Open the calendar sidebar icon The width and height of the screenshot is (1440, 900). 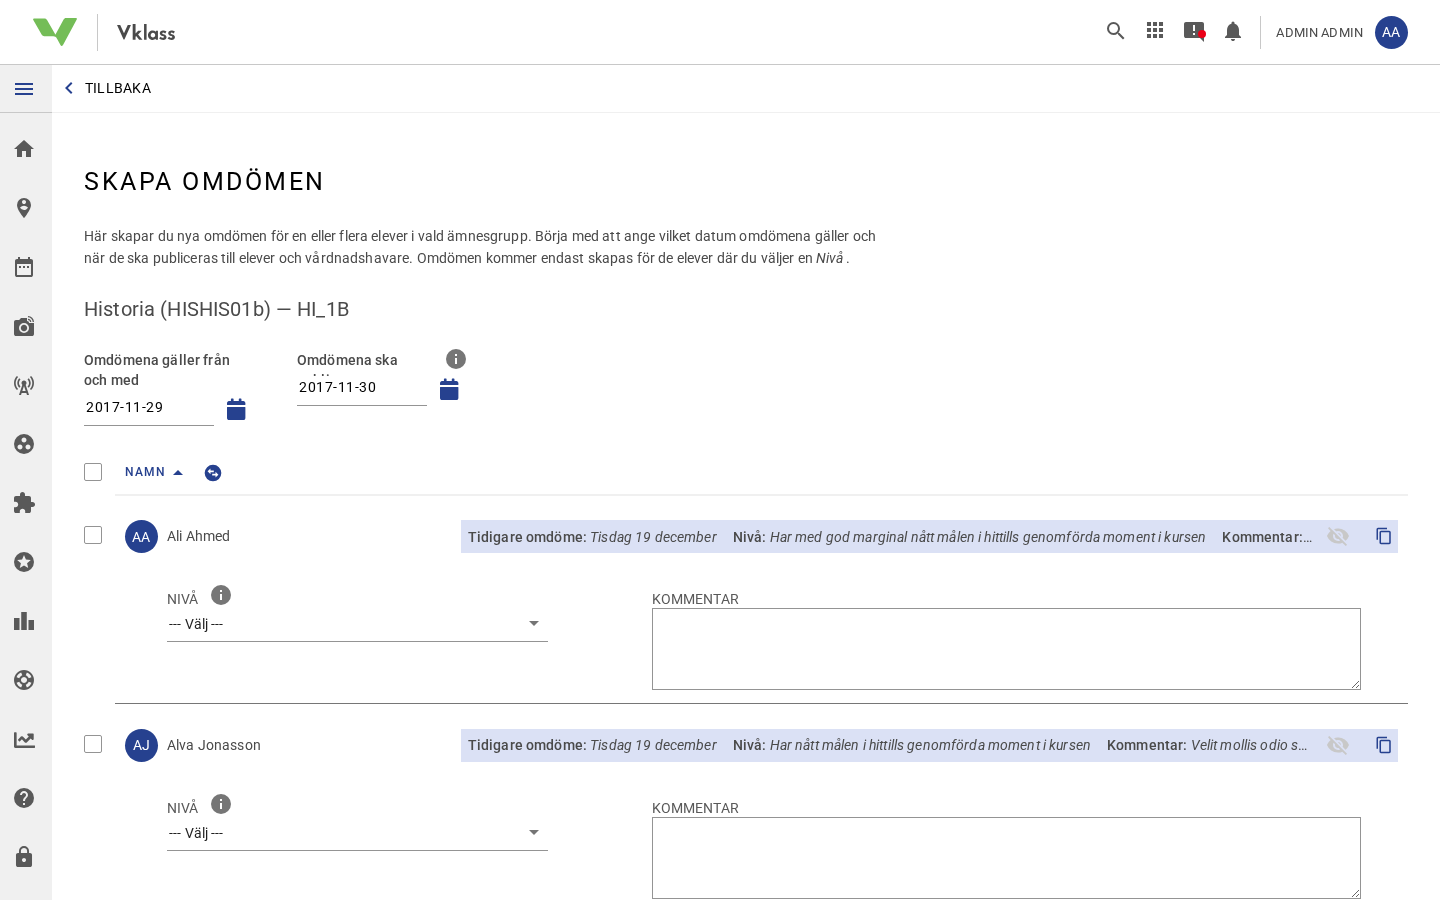[x=24, y=267]
